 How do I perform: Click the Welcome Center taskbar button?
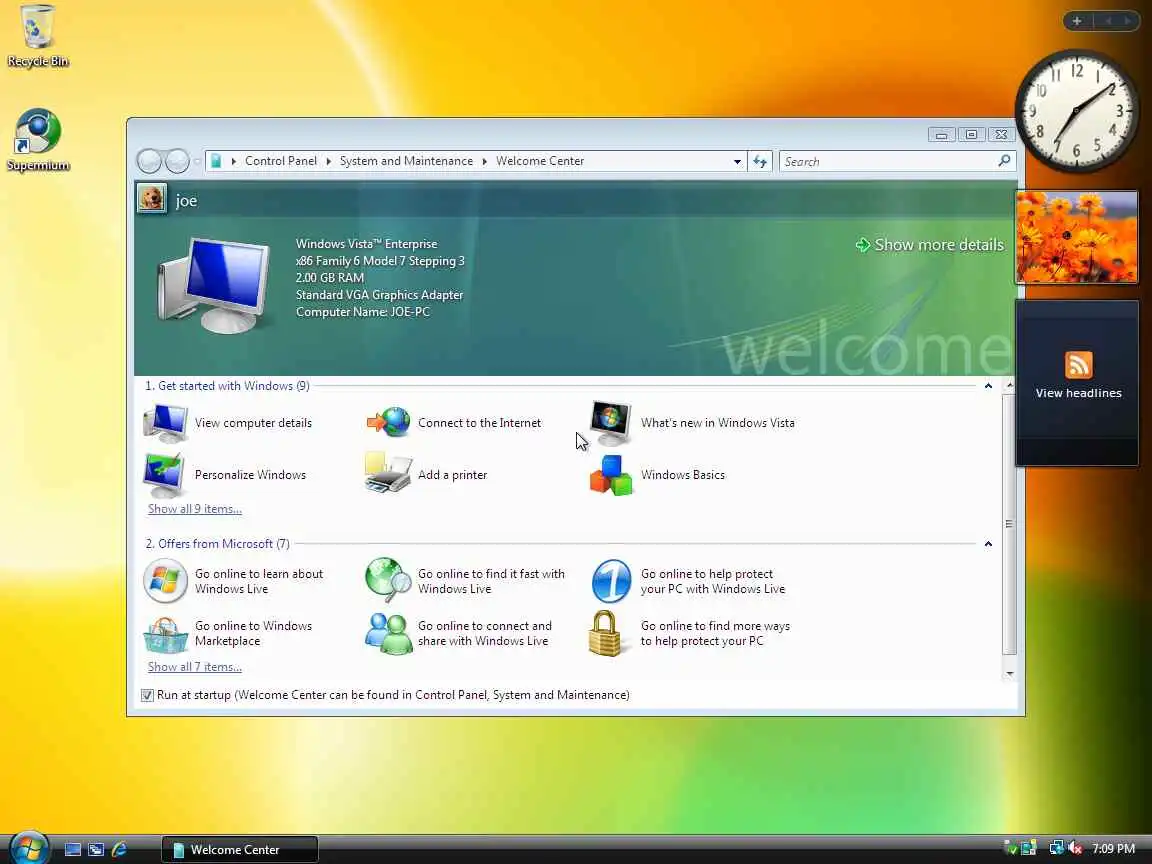tap(240, 849)
